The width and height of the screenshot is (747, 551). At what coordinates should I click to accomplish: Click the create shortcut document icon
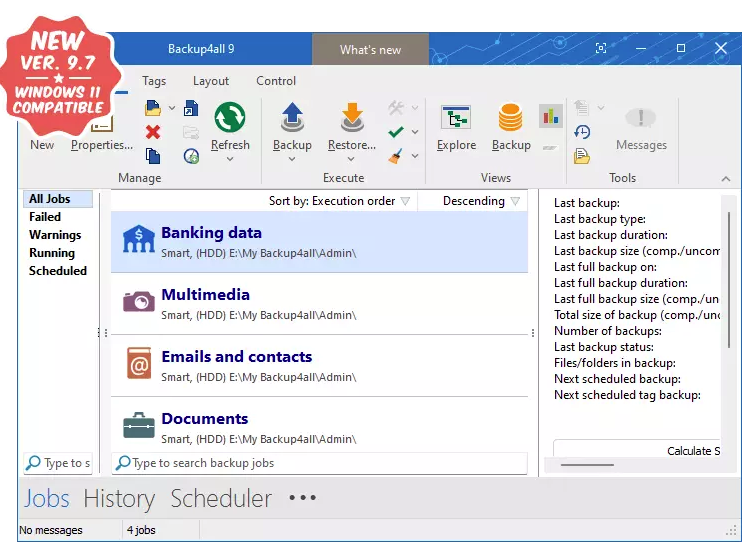click(191, 109)
